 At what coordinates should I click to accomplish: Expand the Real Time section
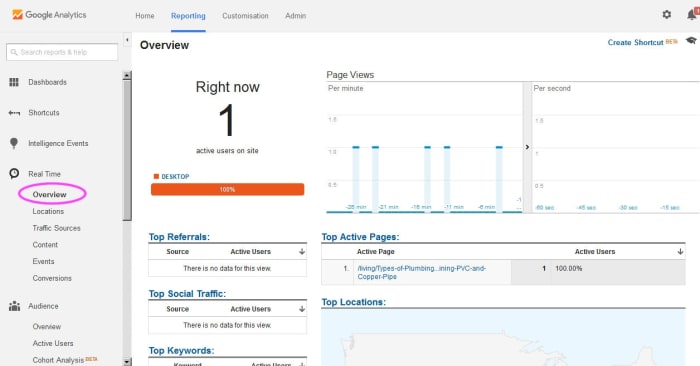(44, 174)
